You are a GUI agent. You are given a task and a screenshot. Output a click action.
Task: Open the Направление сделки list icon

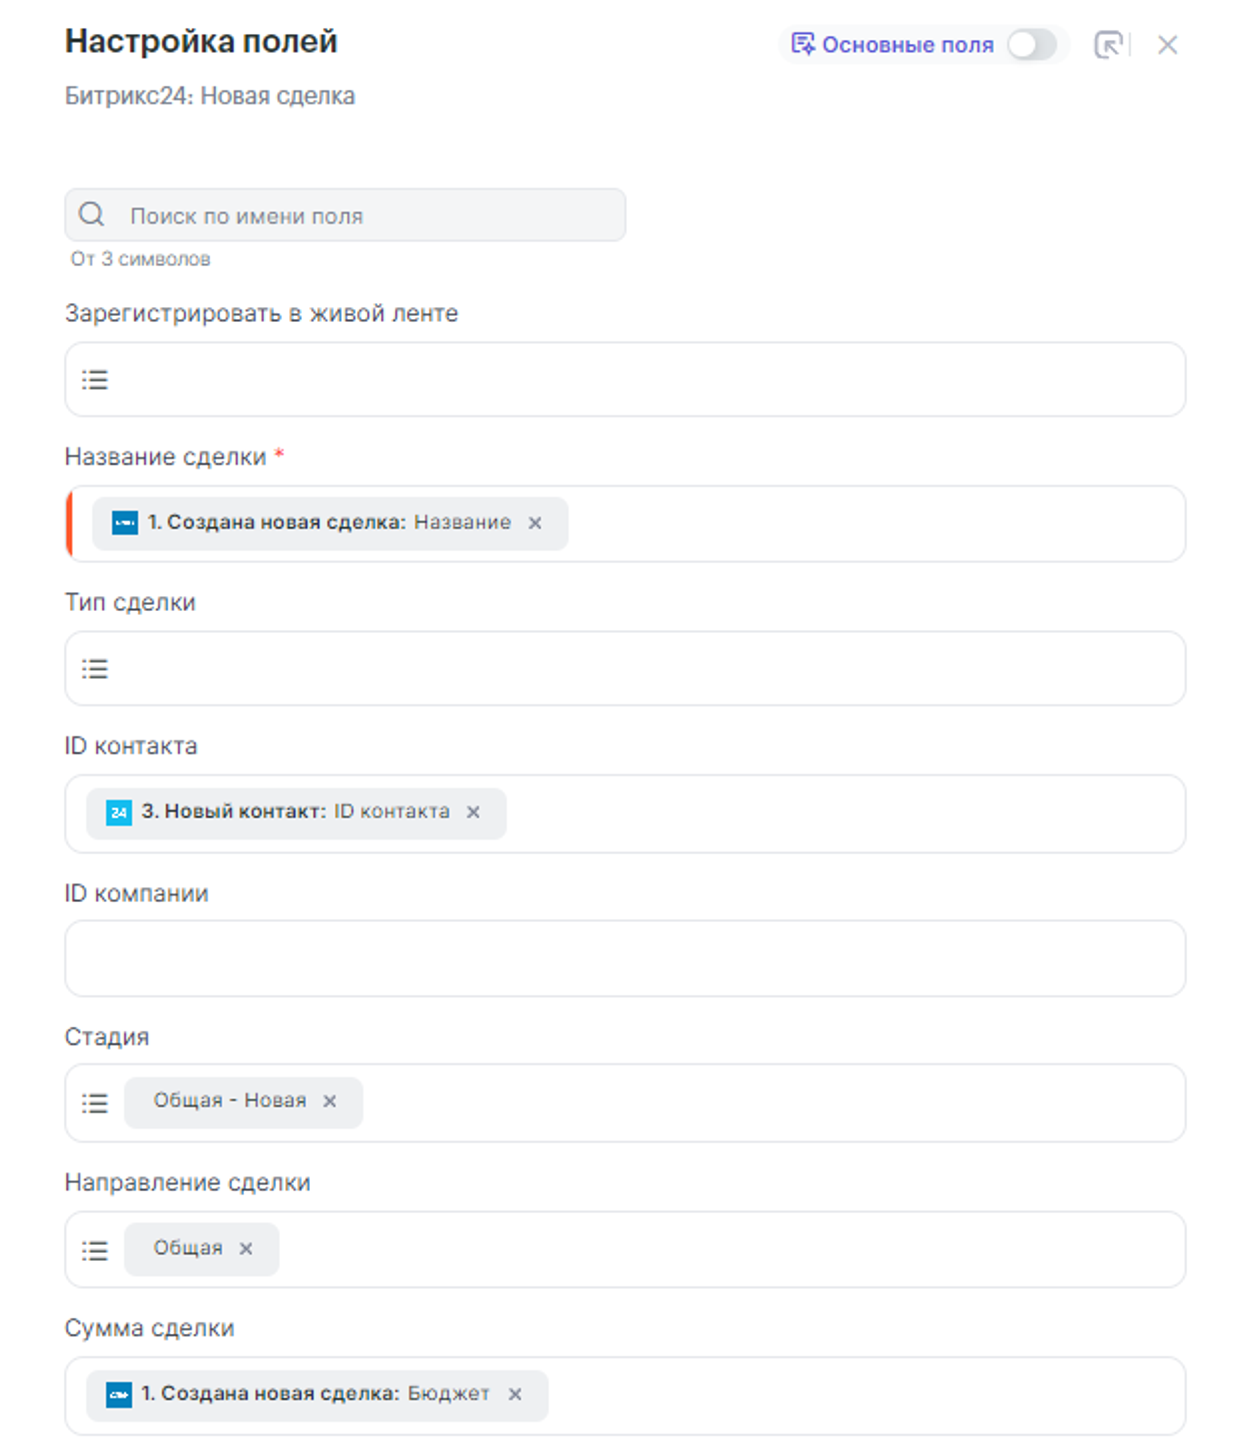point(95,1250)
